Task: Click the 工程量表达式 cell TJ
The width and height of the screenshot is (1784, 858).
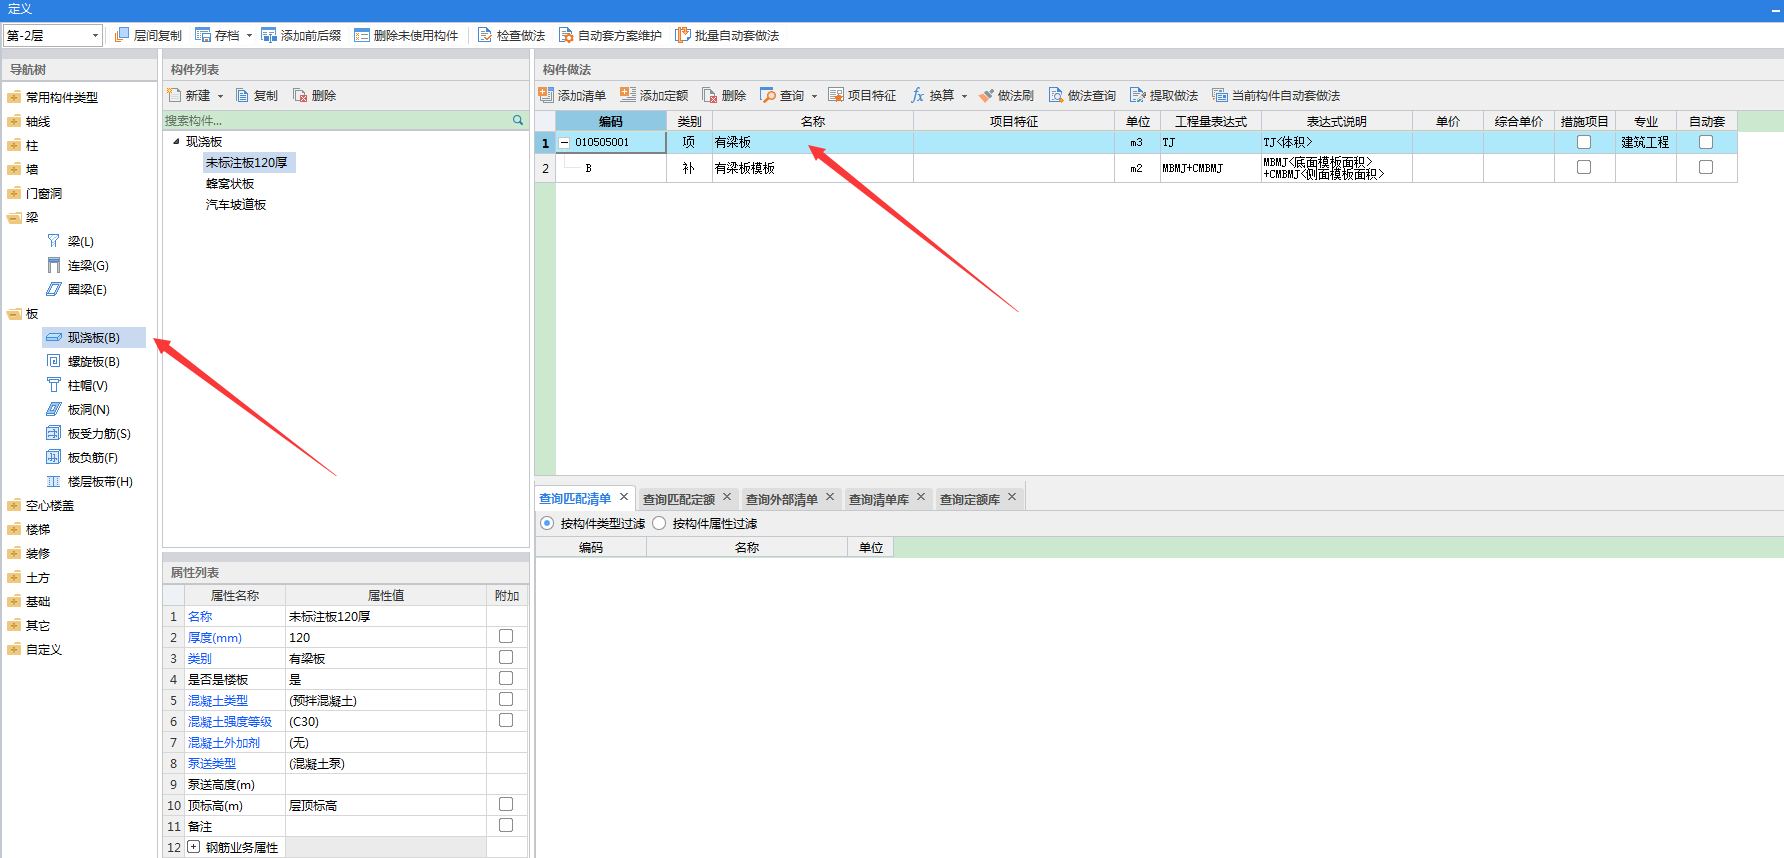Action: point(1209,142)
